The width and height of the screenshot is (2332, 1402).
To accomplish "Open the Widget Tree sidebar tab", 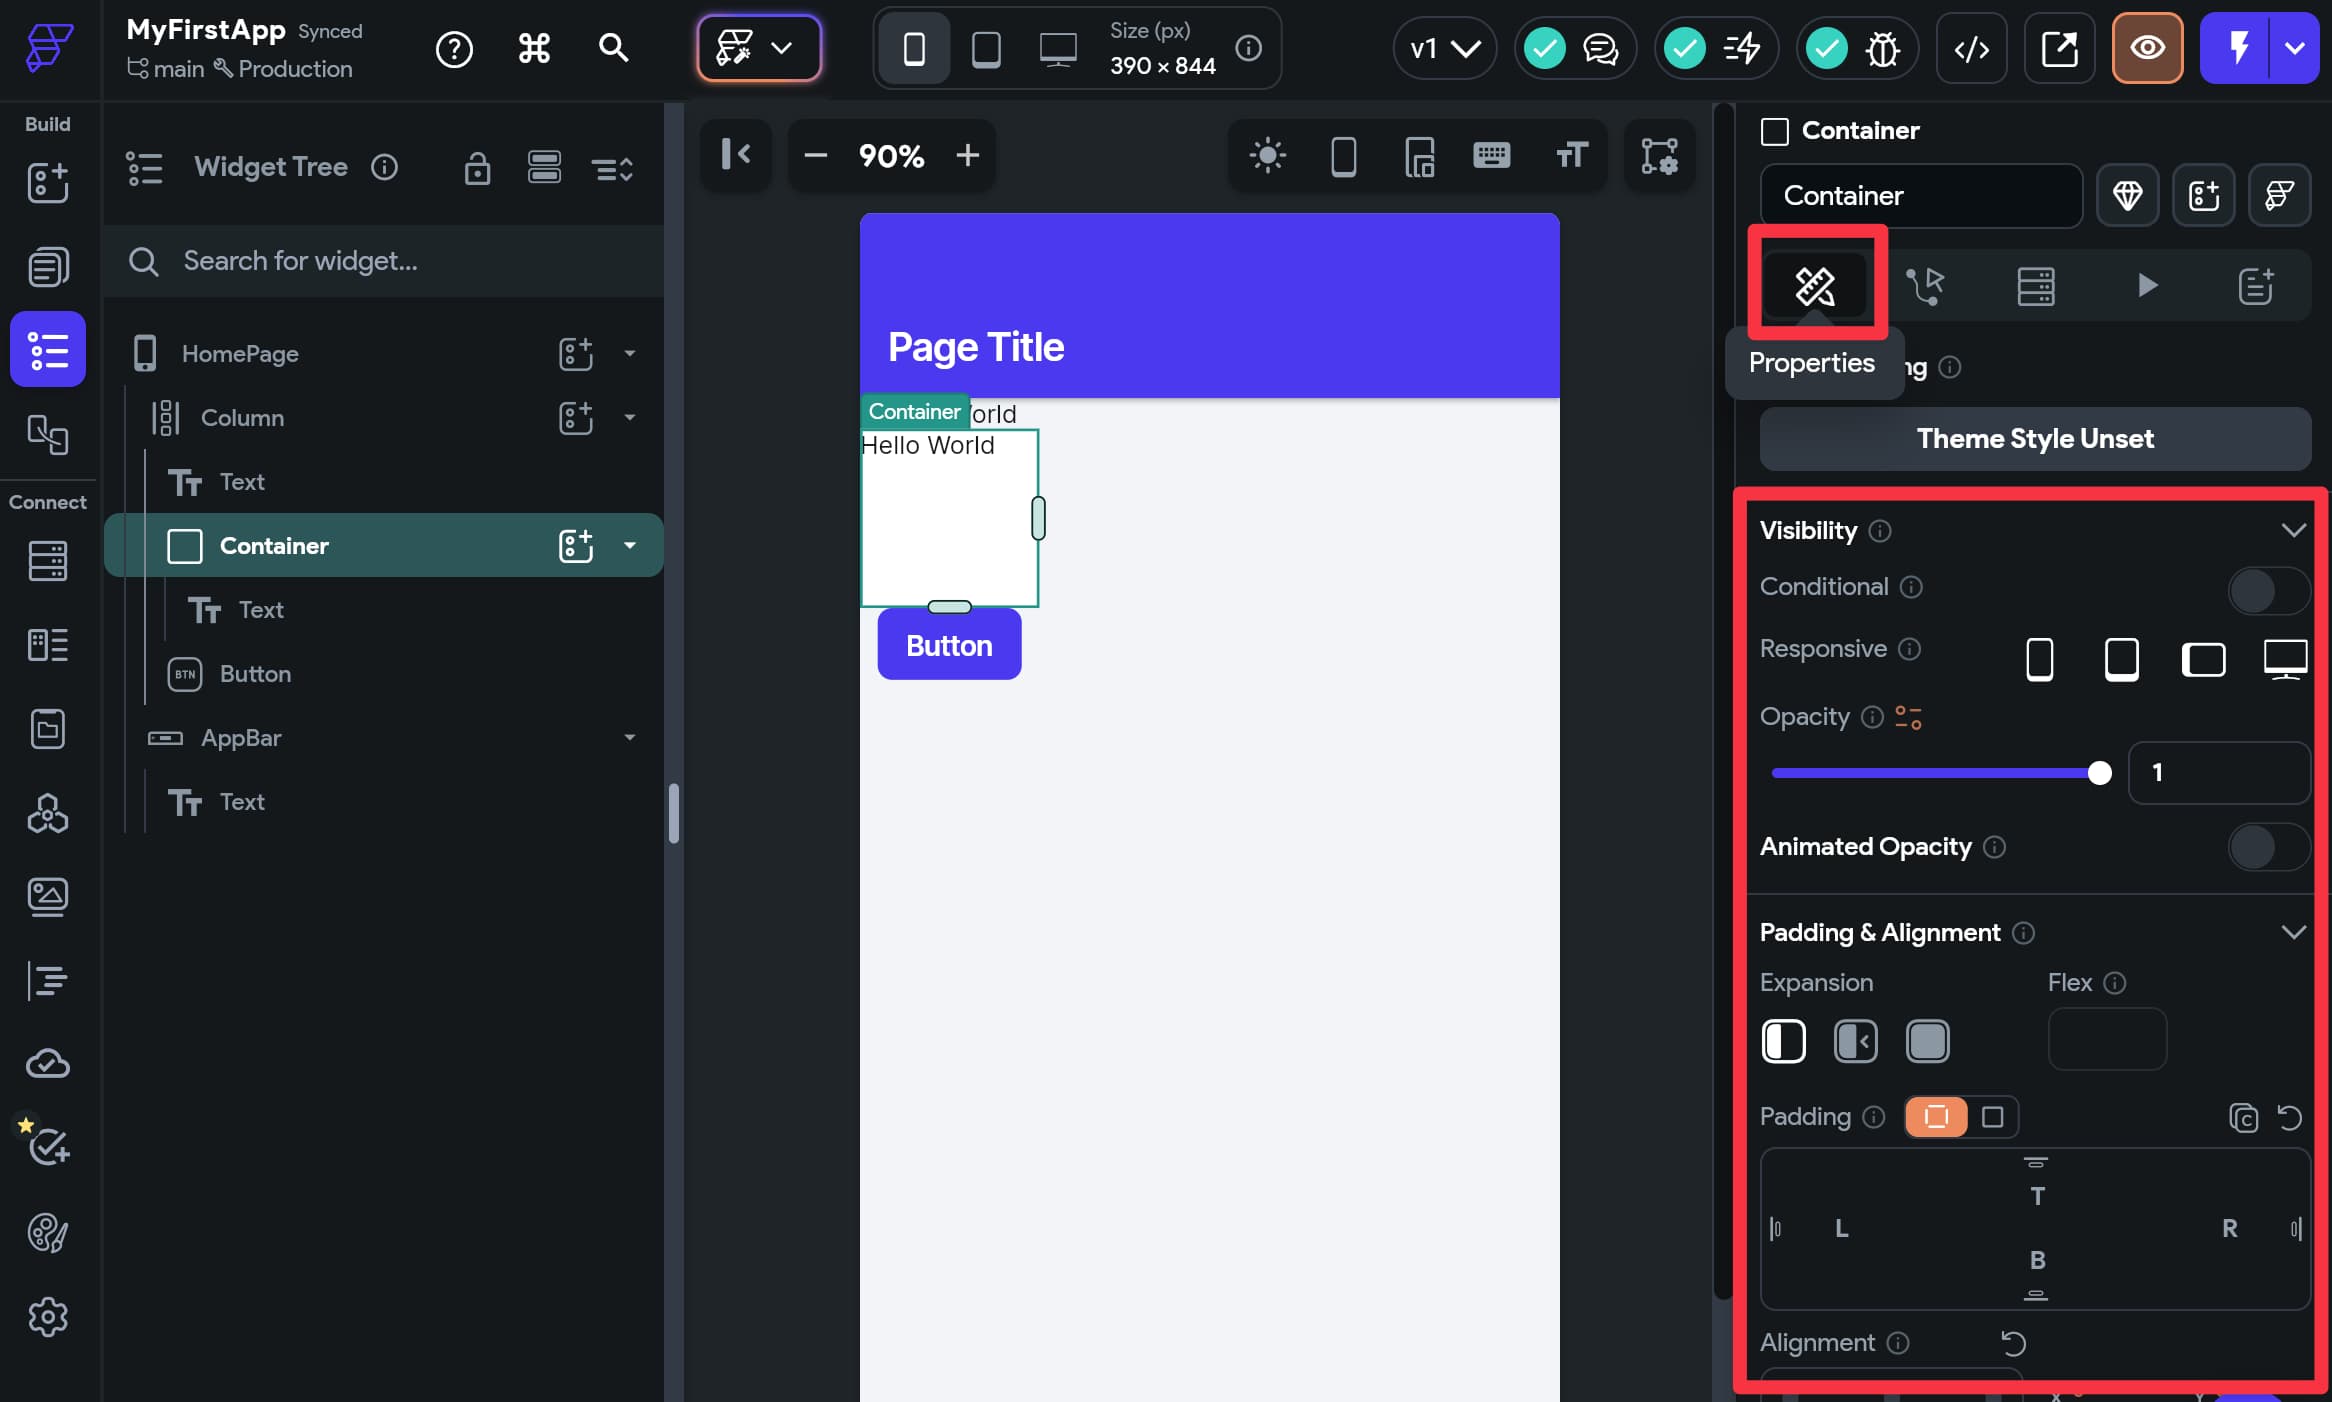I will 48,349.
